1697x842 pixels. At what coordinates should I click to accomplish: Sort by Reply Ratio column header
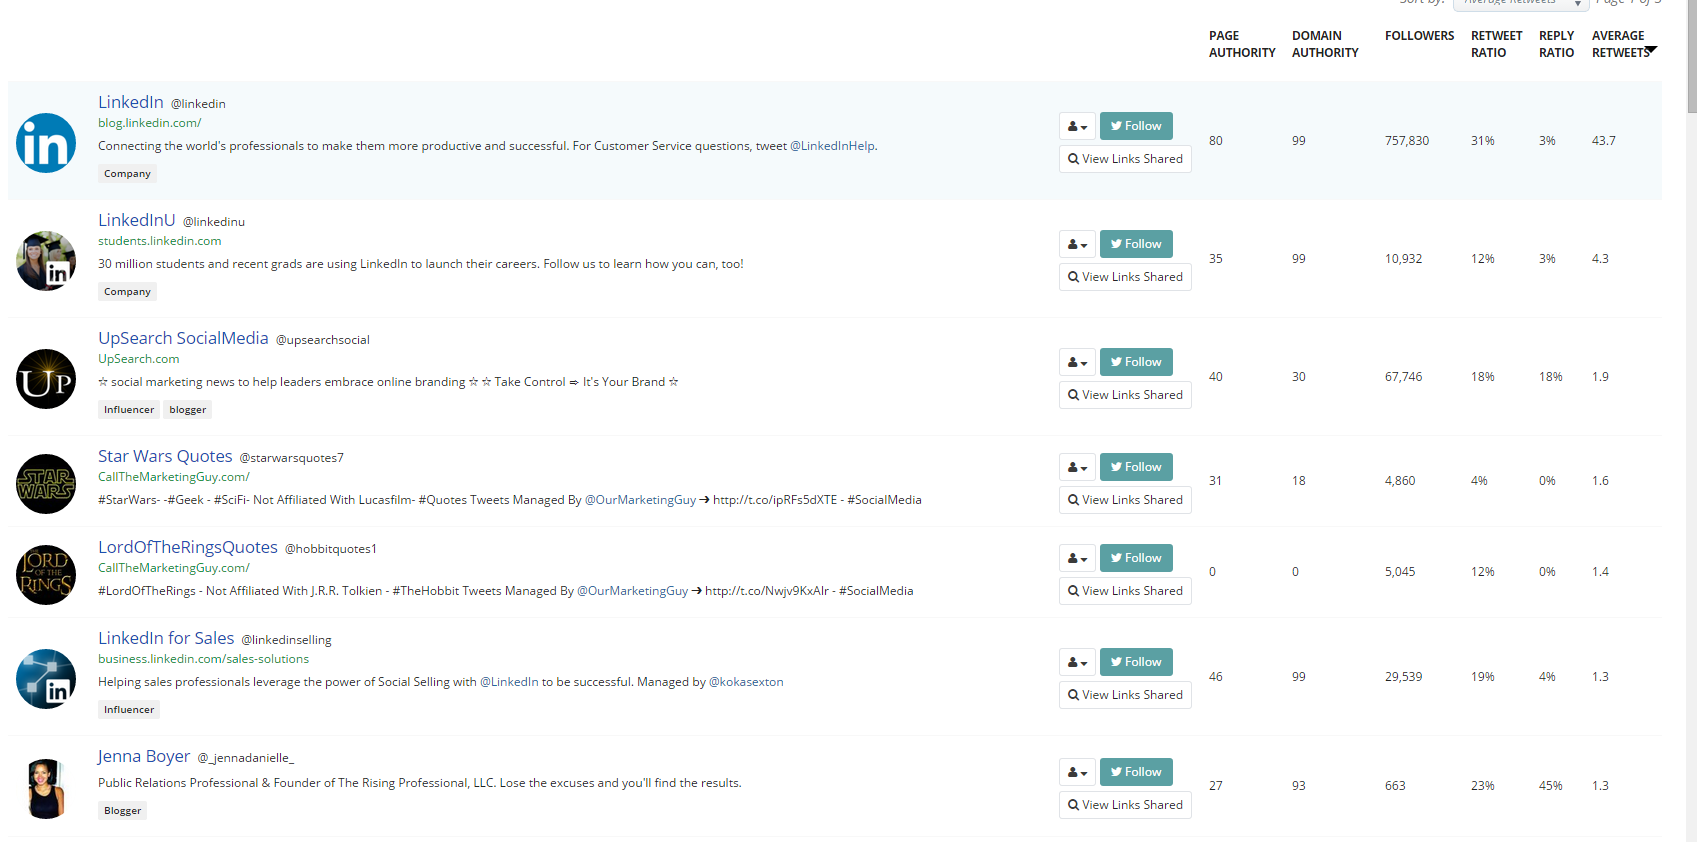tap(1556, 44)
